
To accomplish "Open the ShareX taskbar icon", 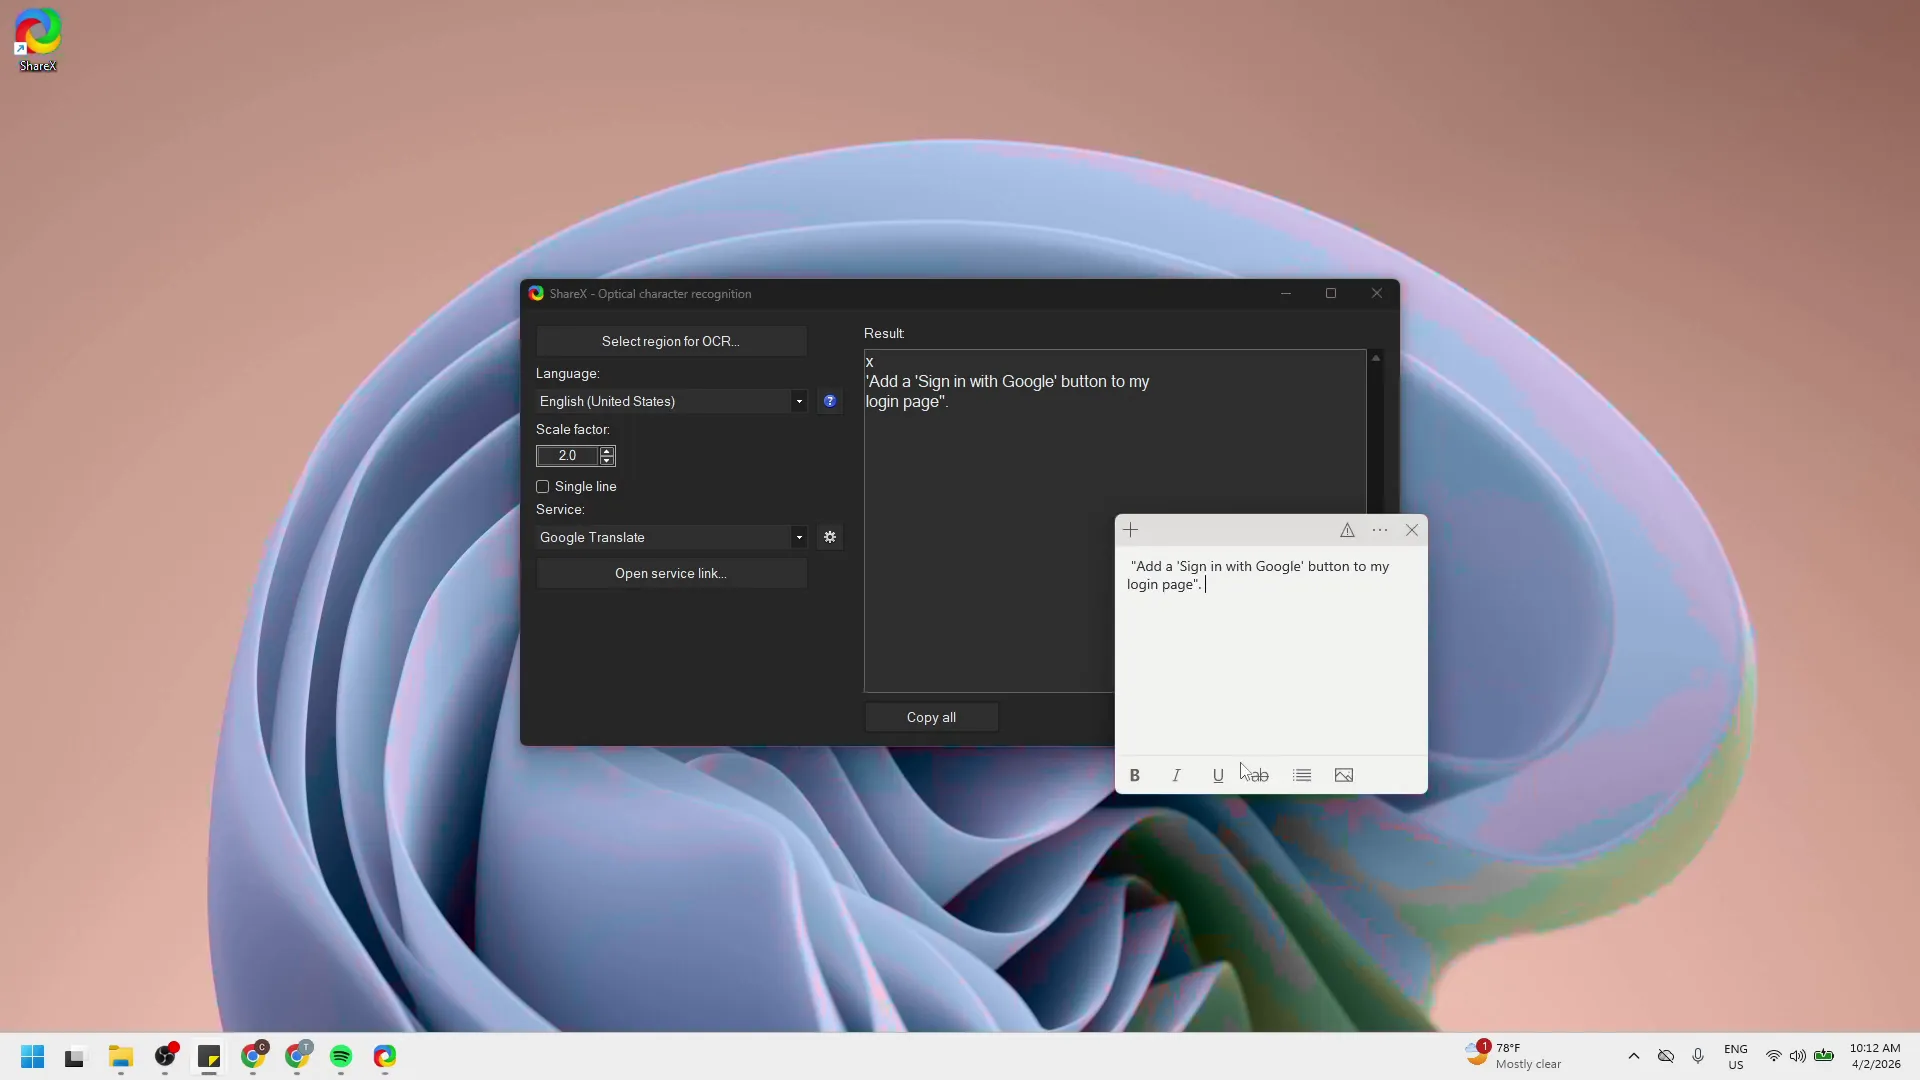I will pyautogui.click(x=385, y=1056).
